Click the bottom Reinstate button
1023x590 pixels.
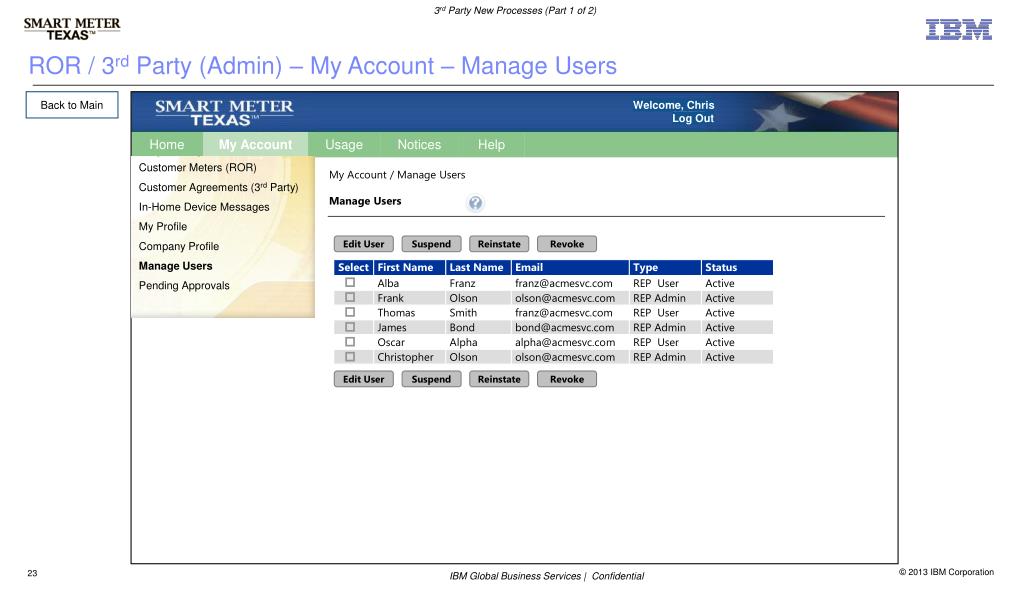coord(499,379)
